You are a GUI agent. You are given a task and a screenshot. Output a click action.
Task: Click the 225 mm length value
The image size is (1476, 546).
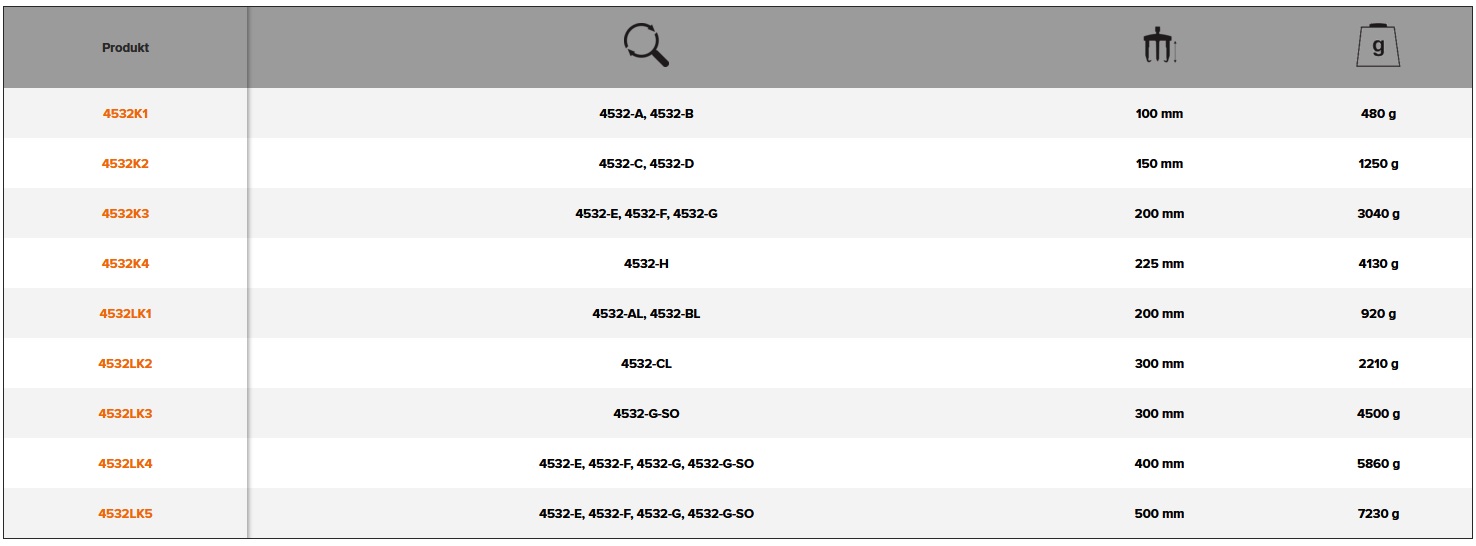[x=1159, y=264]
